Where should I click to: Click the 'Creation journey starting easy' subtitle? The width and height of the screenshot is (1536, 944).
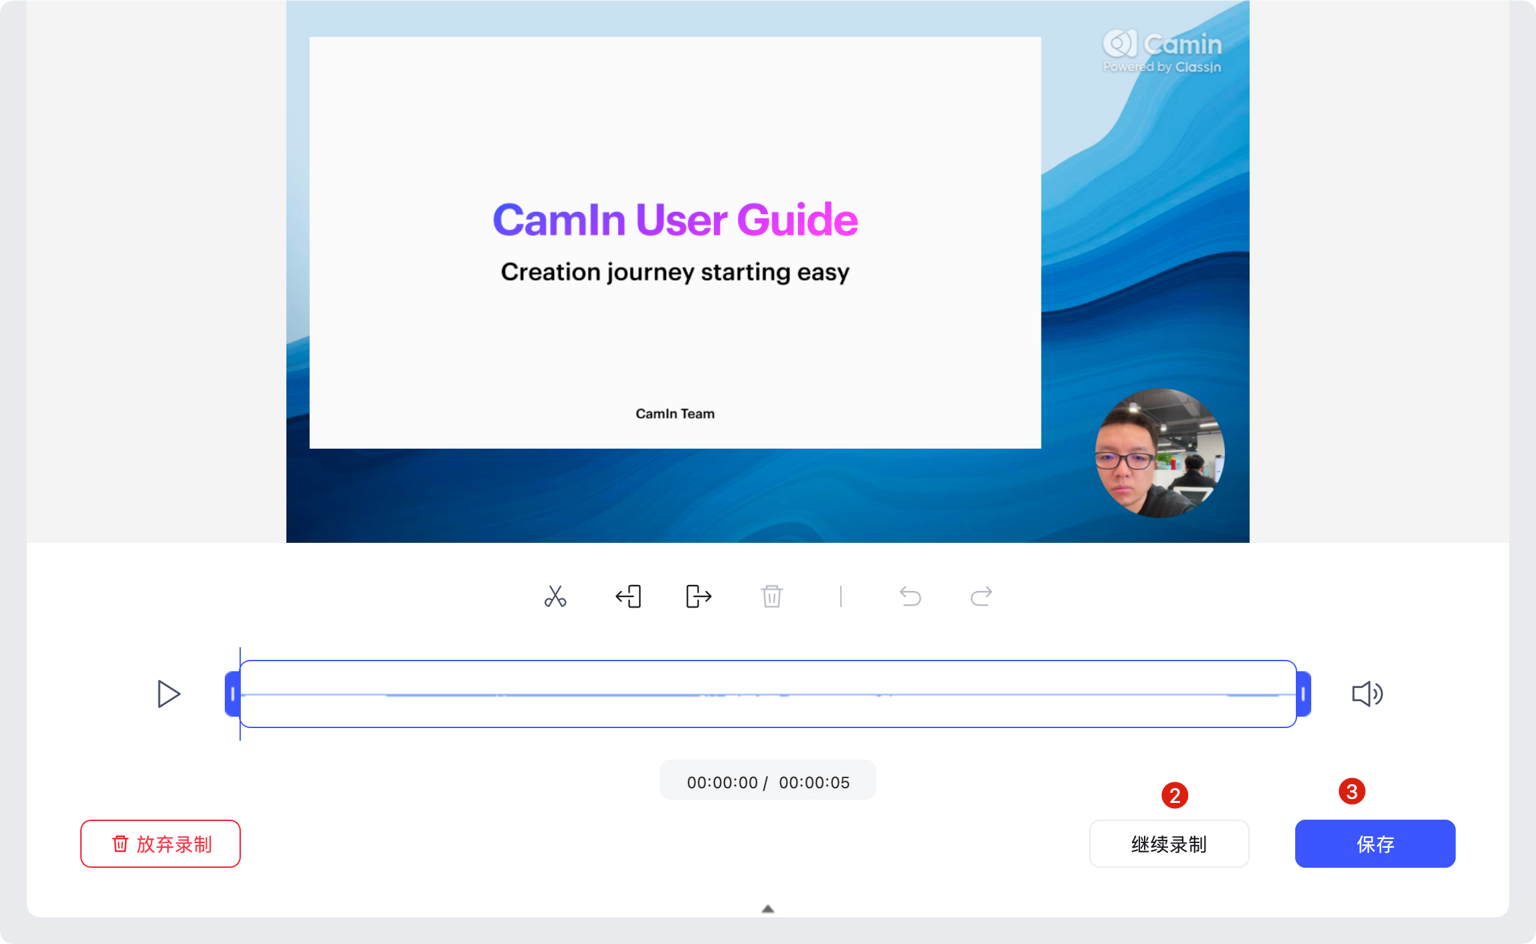tap(675, 272)
